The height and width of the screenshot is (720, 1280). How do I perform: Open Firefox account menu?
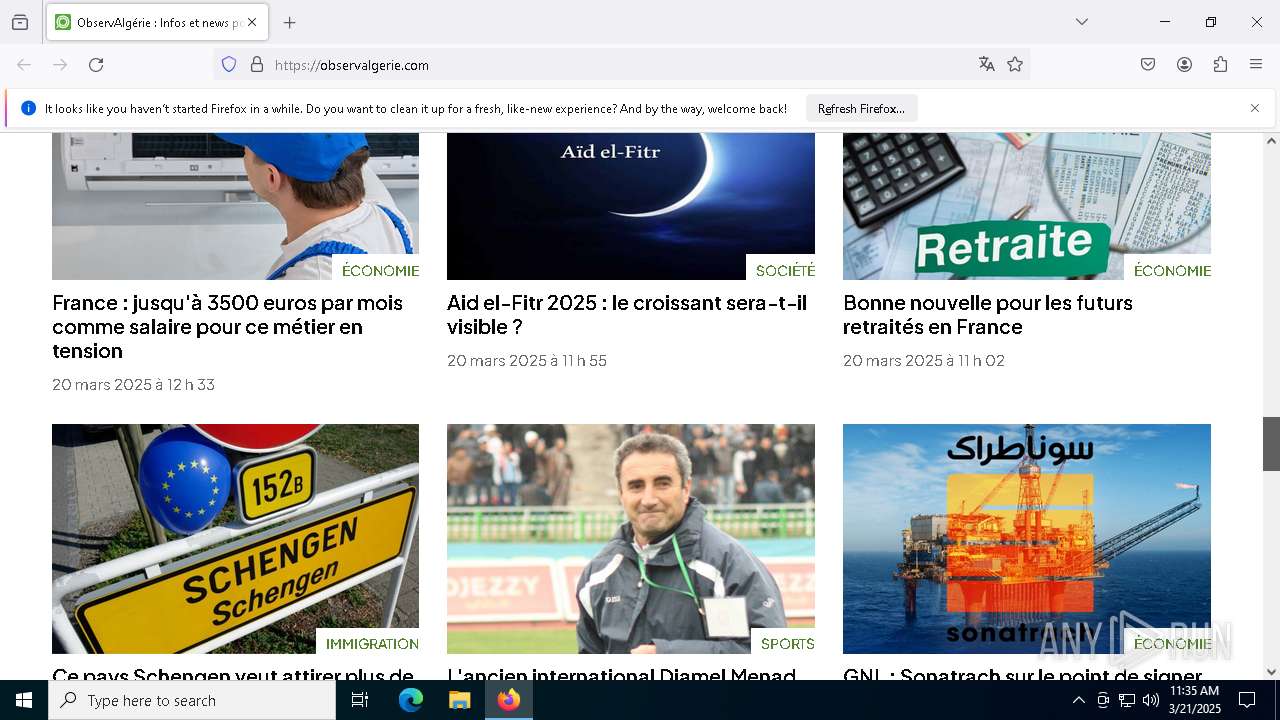(1184, 65)
